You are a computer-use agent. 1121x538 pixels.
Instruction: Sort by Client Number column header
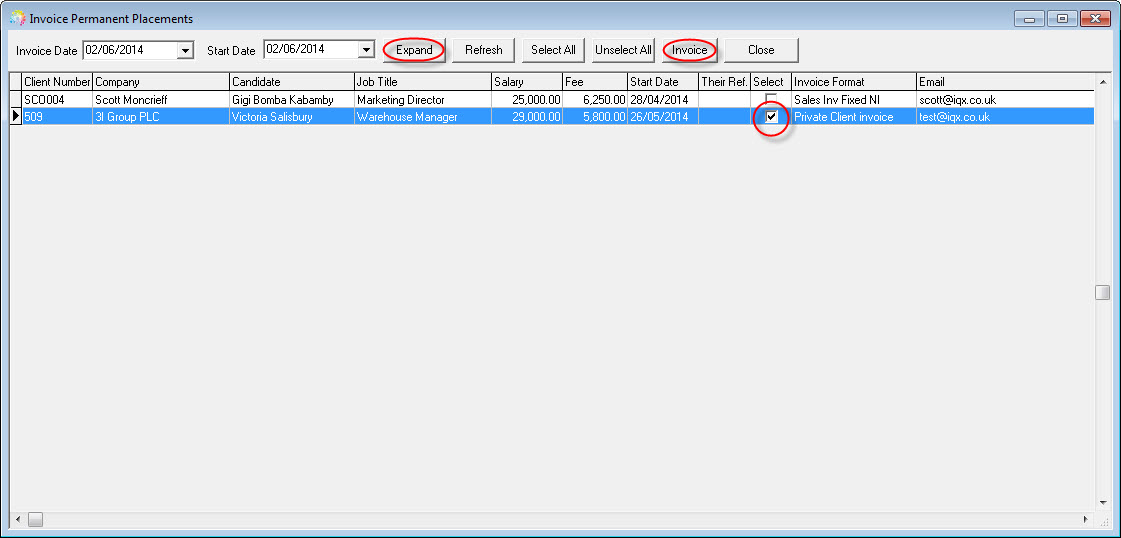57,82
